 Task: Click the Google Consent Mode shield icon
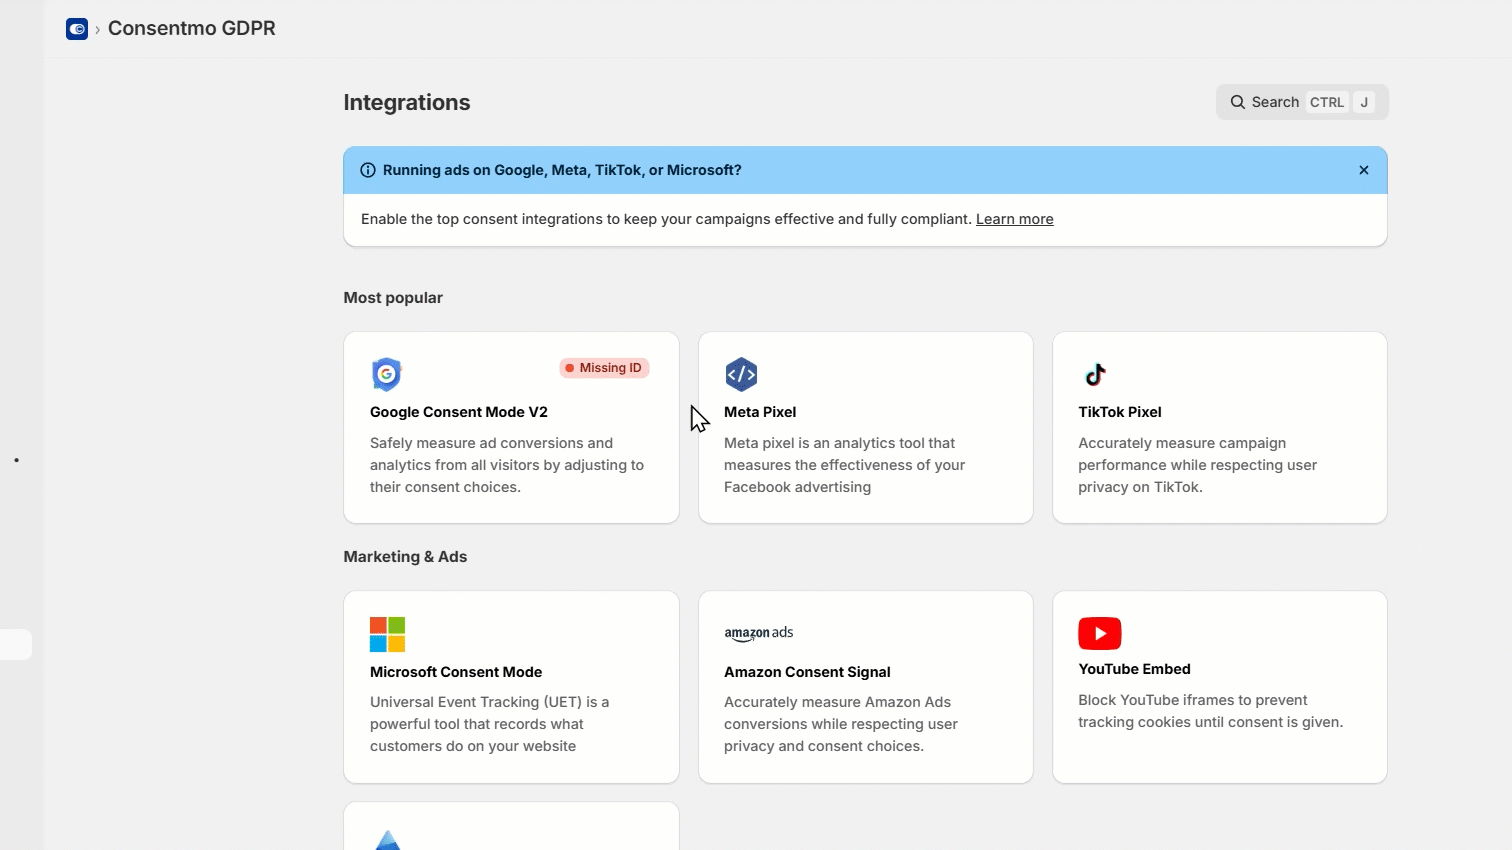click(386, 374)
